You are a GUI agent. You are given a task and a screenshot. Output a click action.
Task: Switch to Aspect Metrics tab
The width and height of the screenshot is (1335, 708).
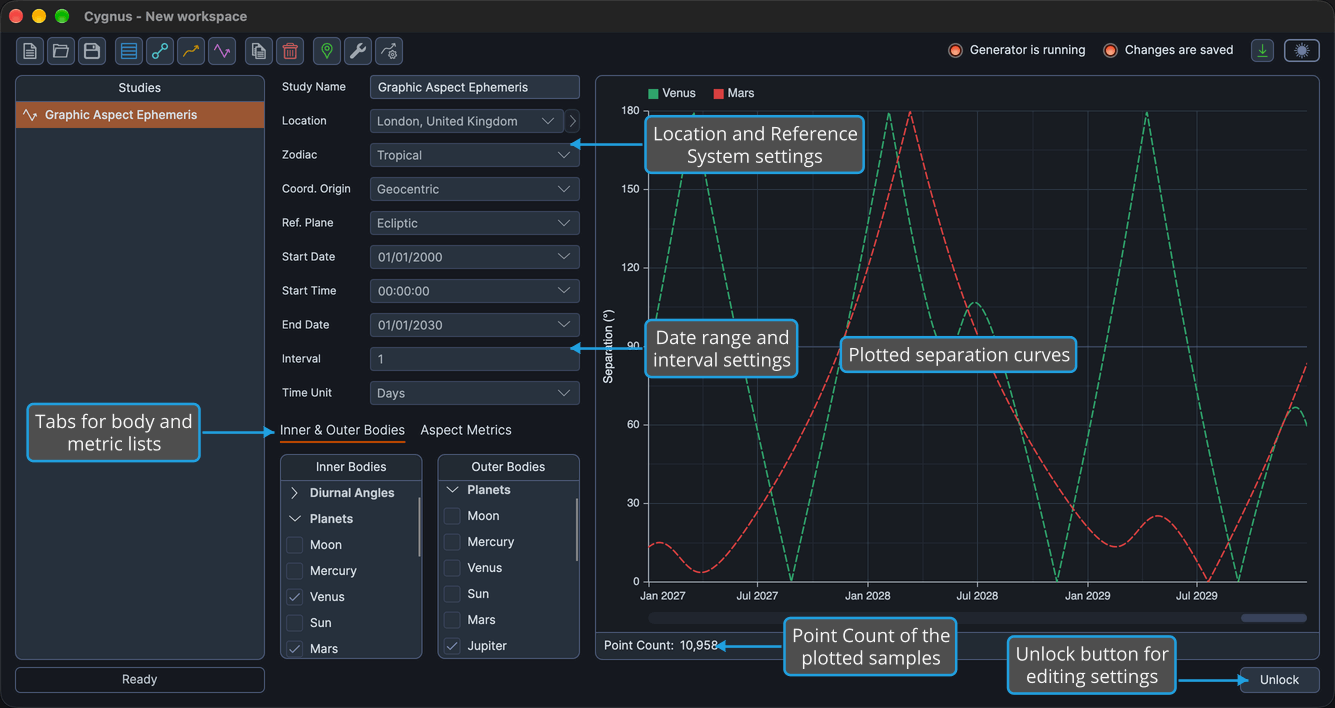[466, 430]
